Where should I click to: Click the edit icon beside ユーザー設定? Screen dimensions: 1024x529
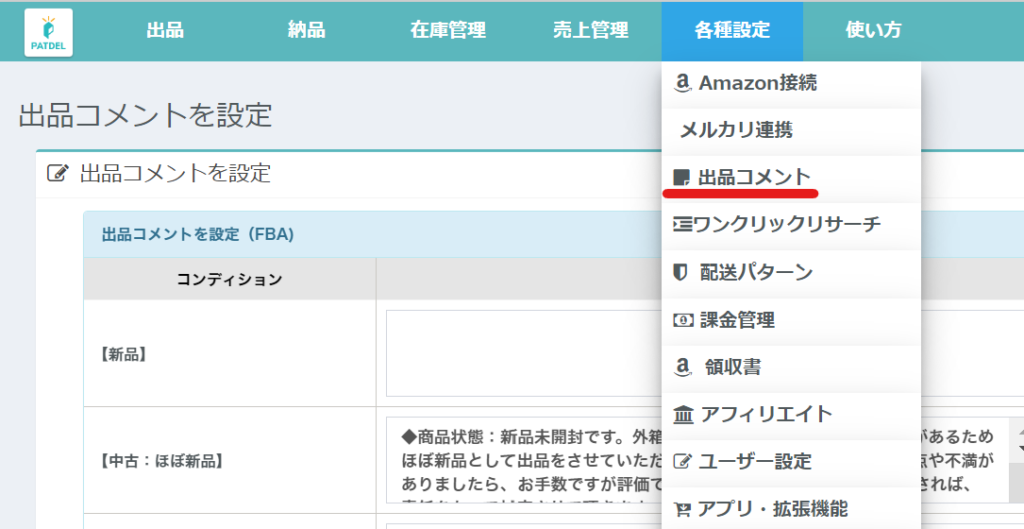click(683, 462)
